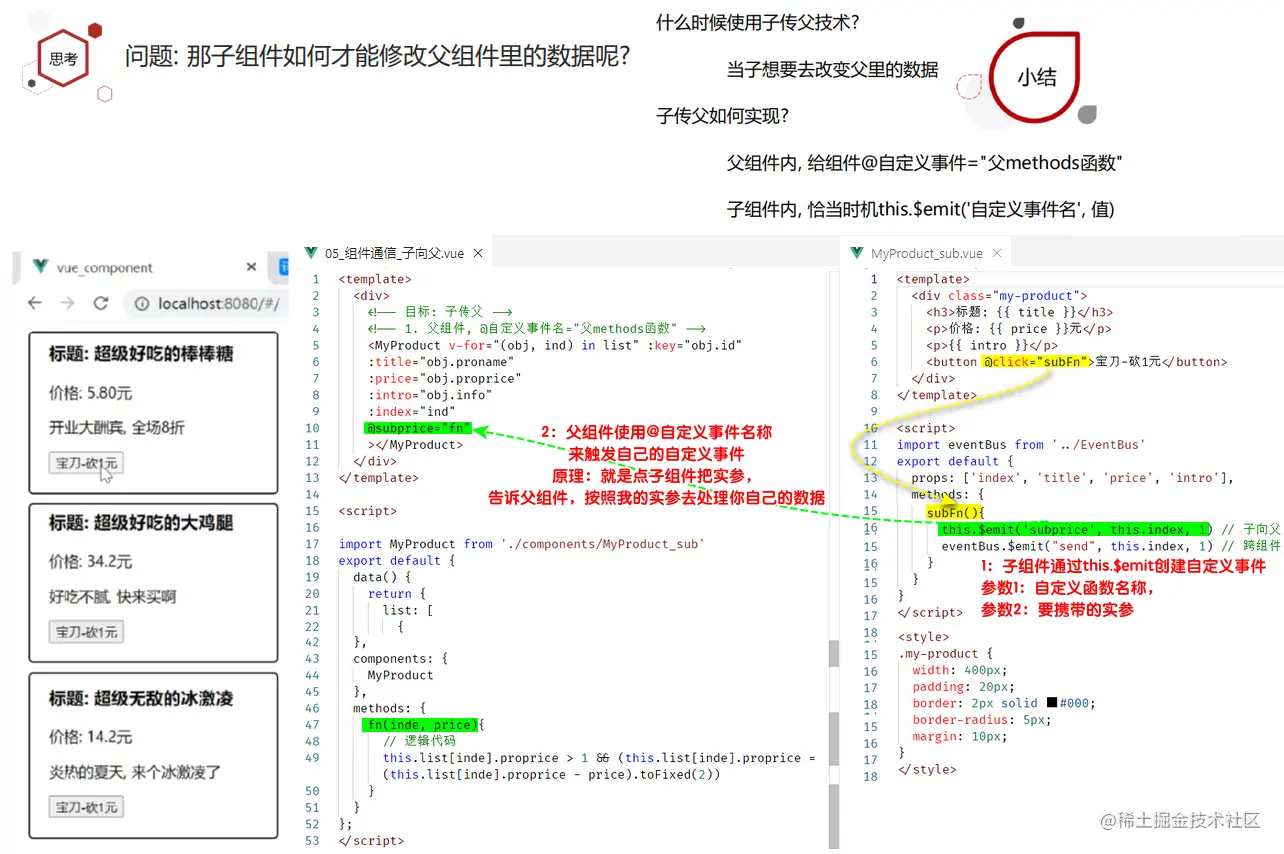
Task: Click the eventBus.$emit("send", this.index, 1) line
Action: click(x=1076, y=546)
